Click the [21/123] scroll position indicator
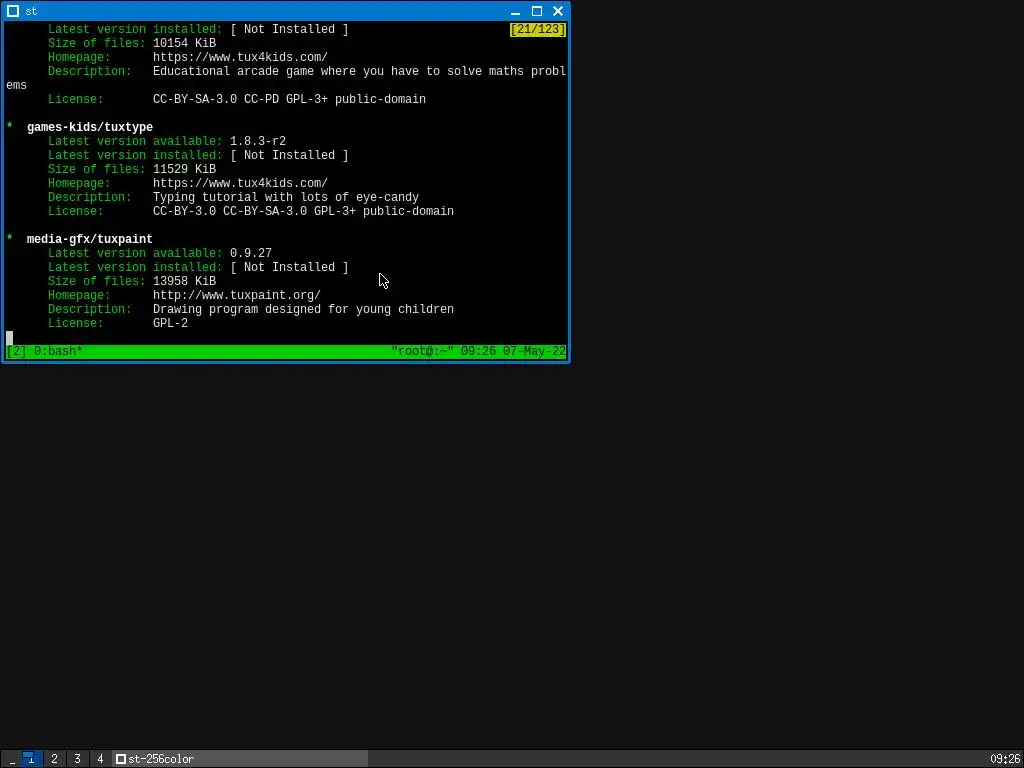The image size is (1024, 768). click(538, 29)
